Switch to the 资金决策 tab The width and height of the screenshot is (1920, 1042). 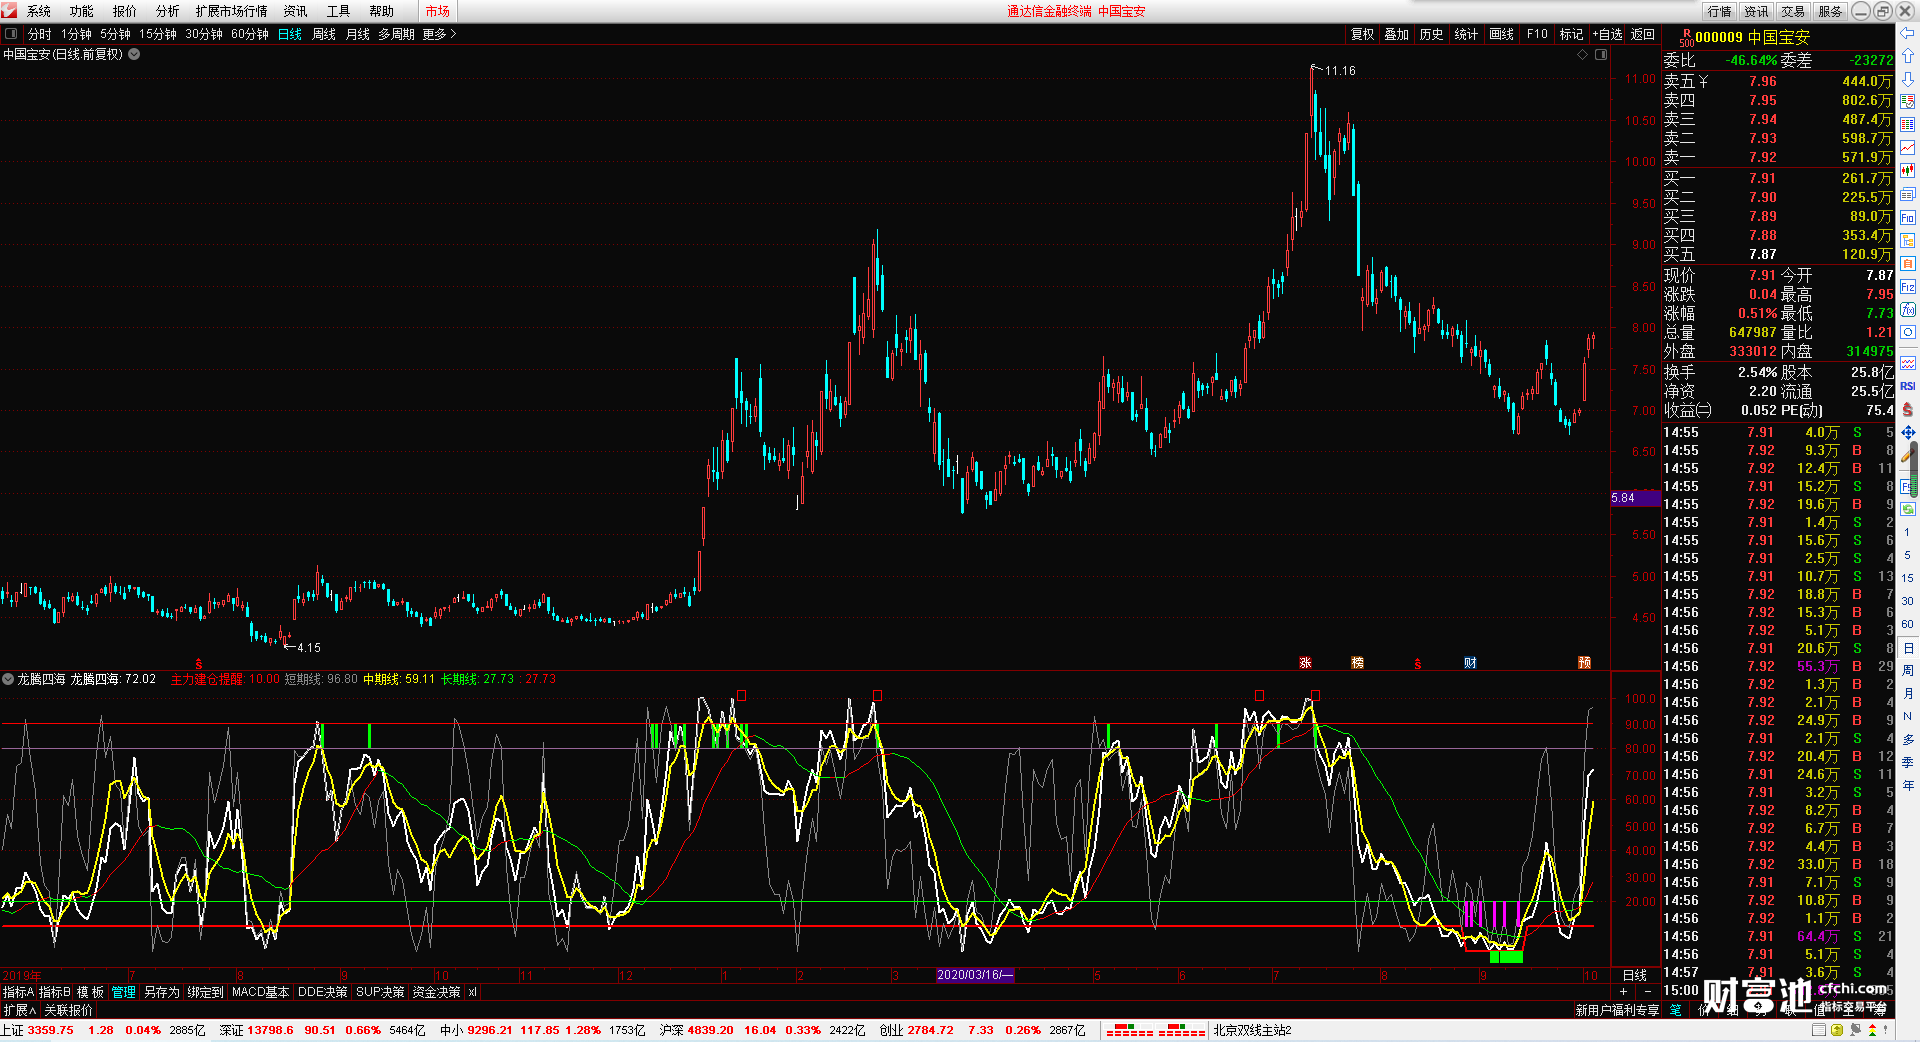click(x=436, y=992)
